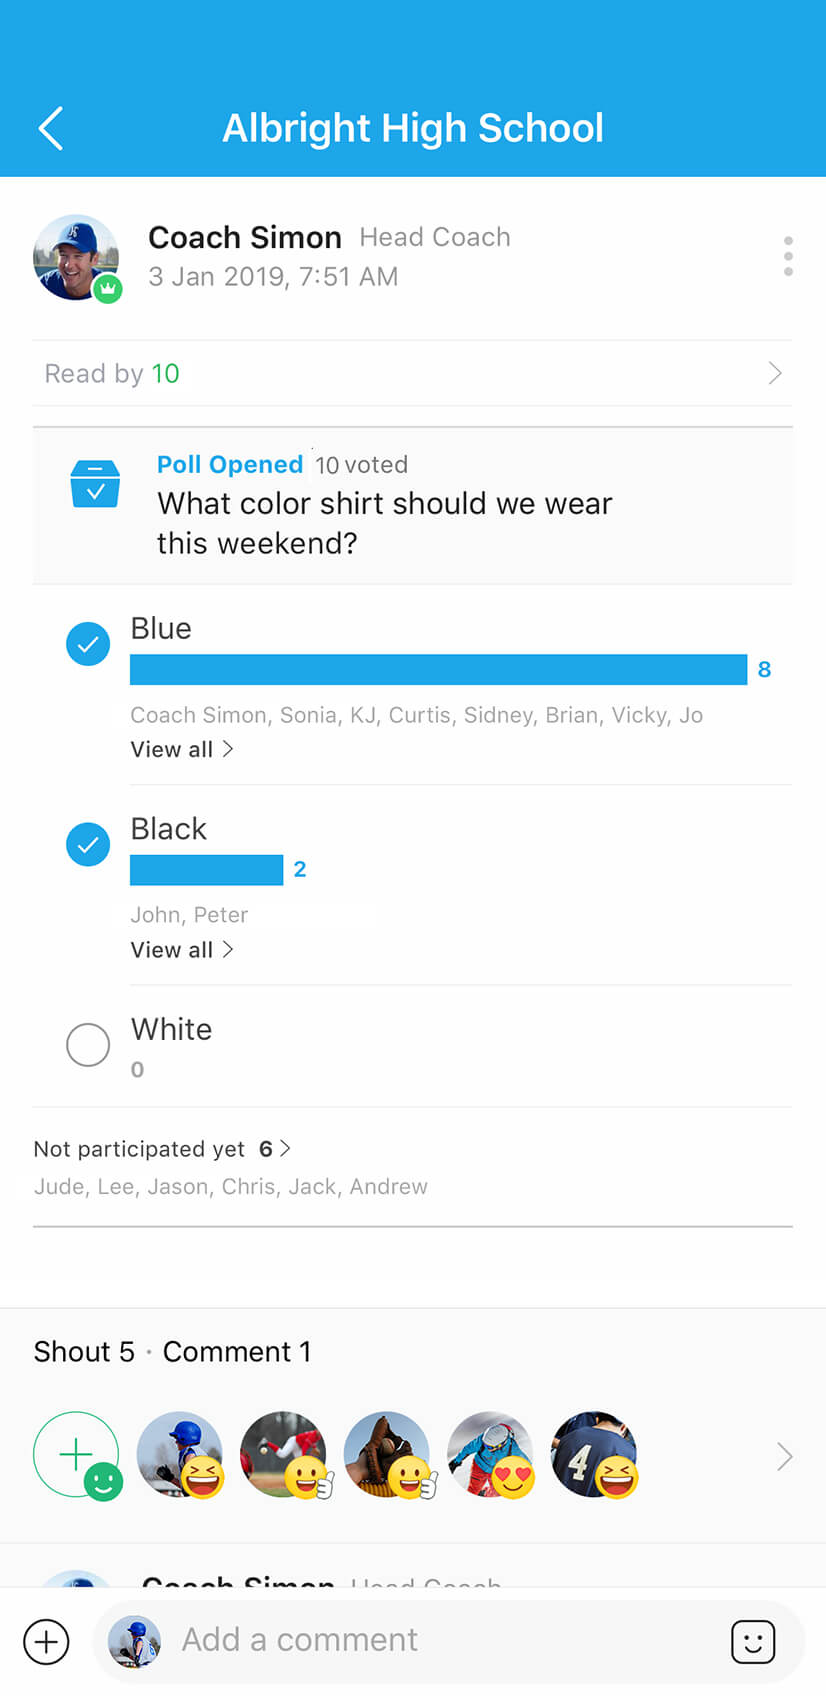Switch to the Shout 5 tab
This screenshot has height=1696, width=826.
(84, 1352)
